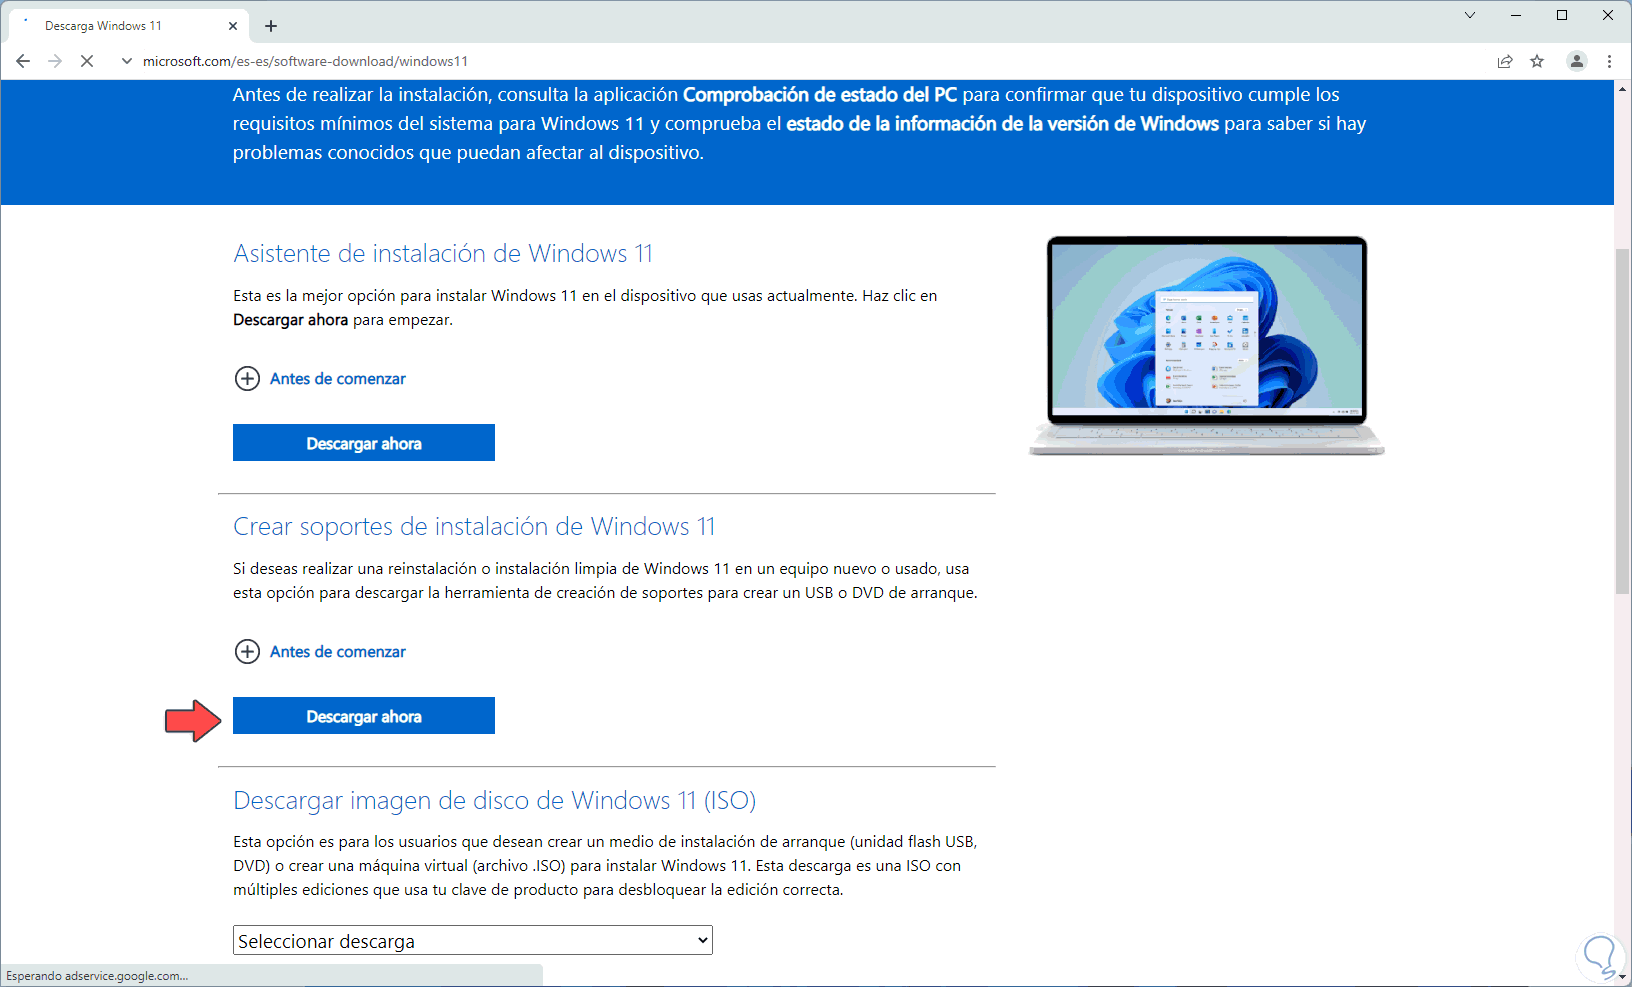Go back to the previous page
The height and width of the screenshot is (987, 1632).
tap(23, 61)
